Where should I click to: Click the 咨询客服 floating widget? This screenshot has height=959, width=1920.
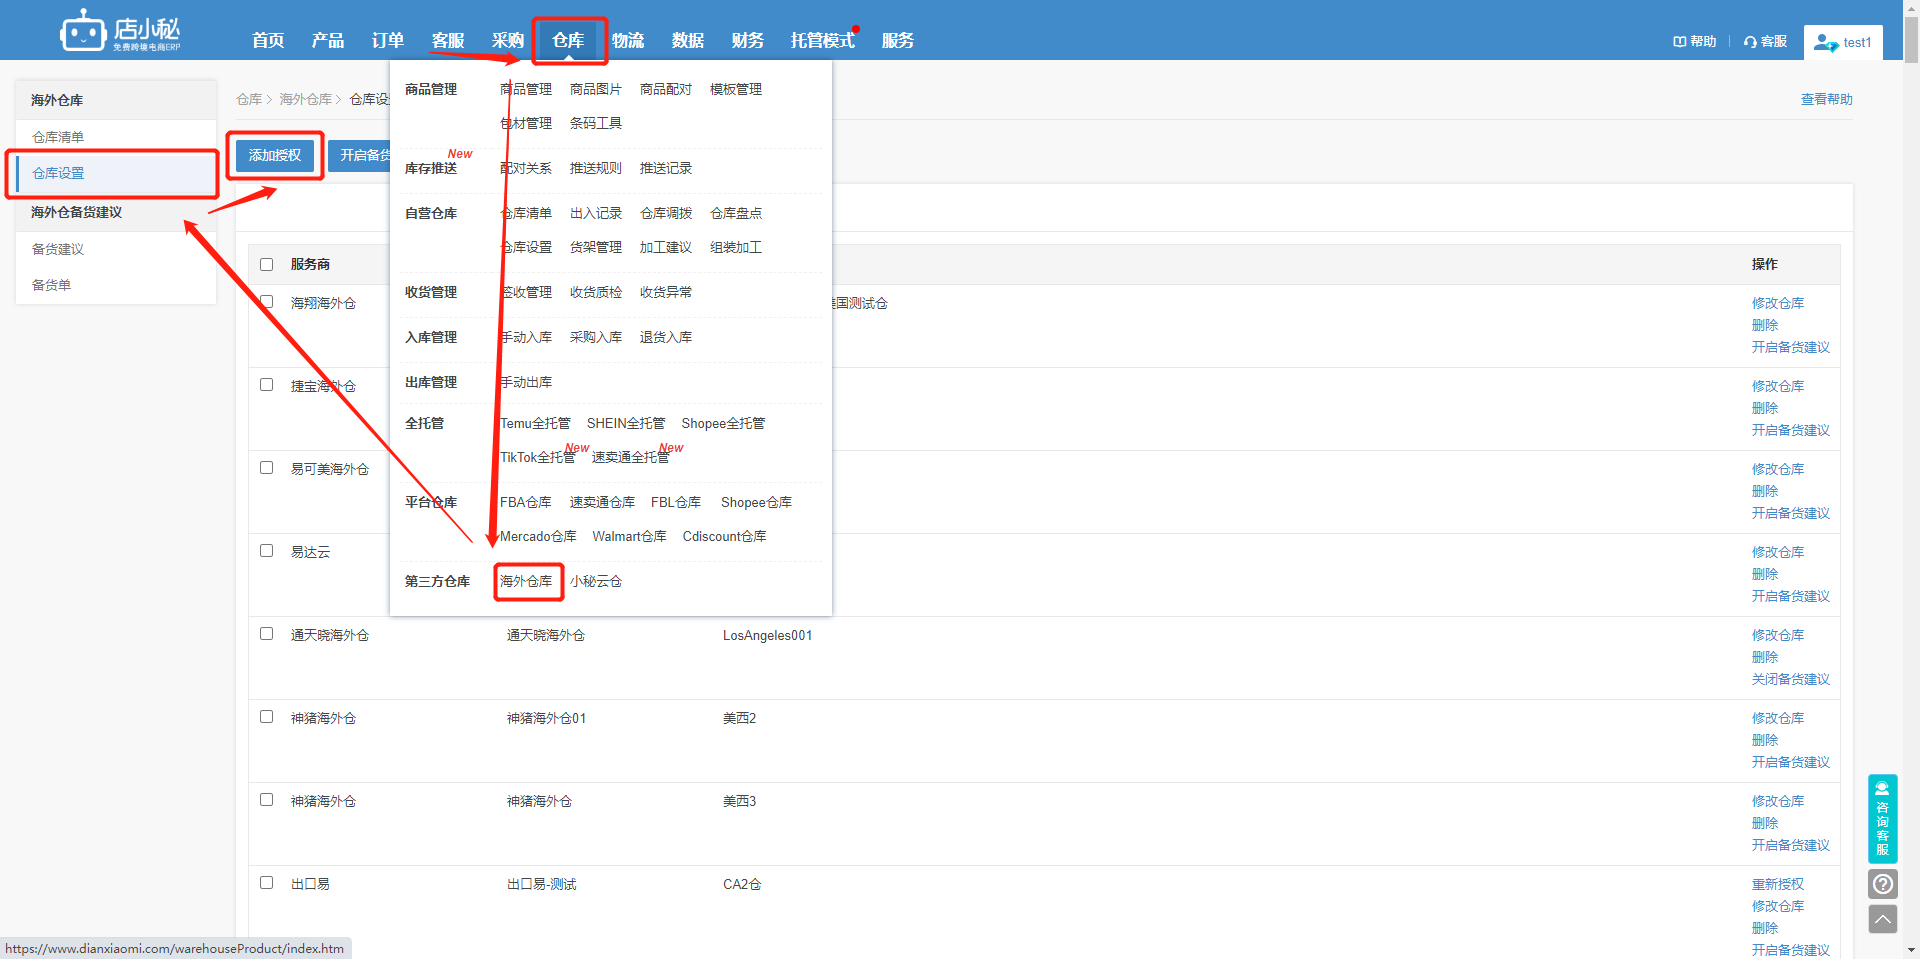coord(1882,819)
